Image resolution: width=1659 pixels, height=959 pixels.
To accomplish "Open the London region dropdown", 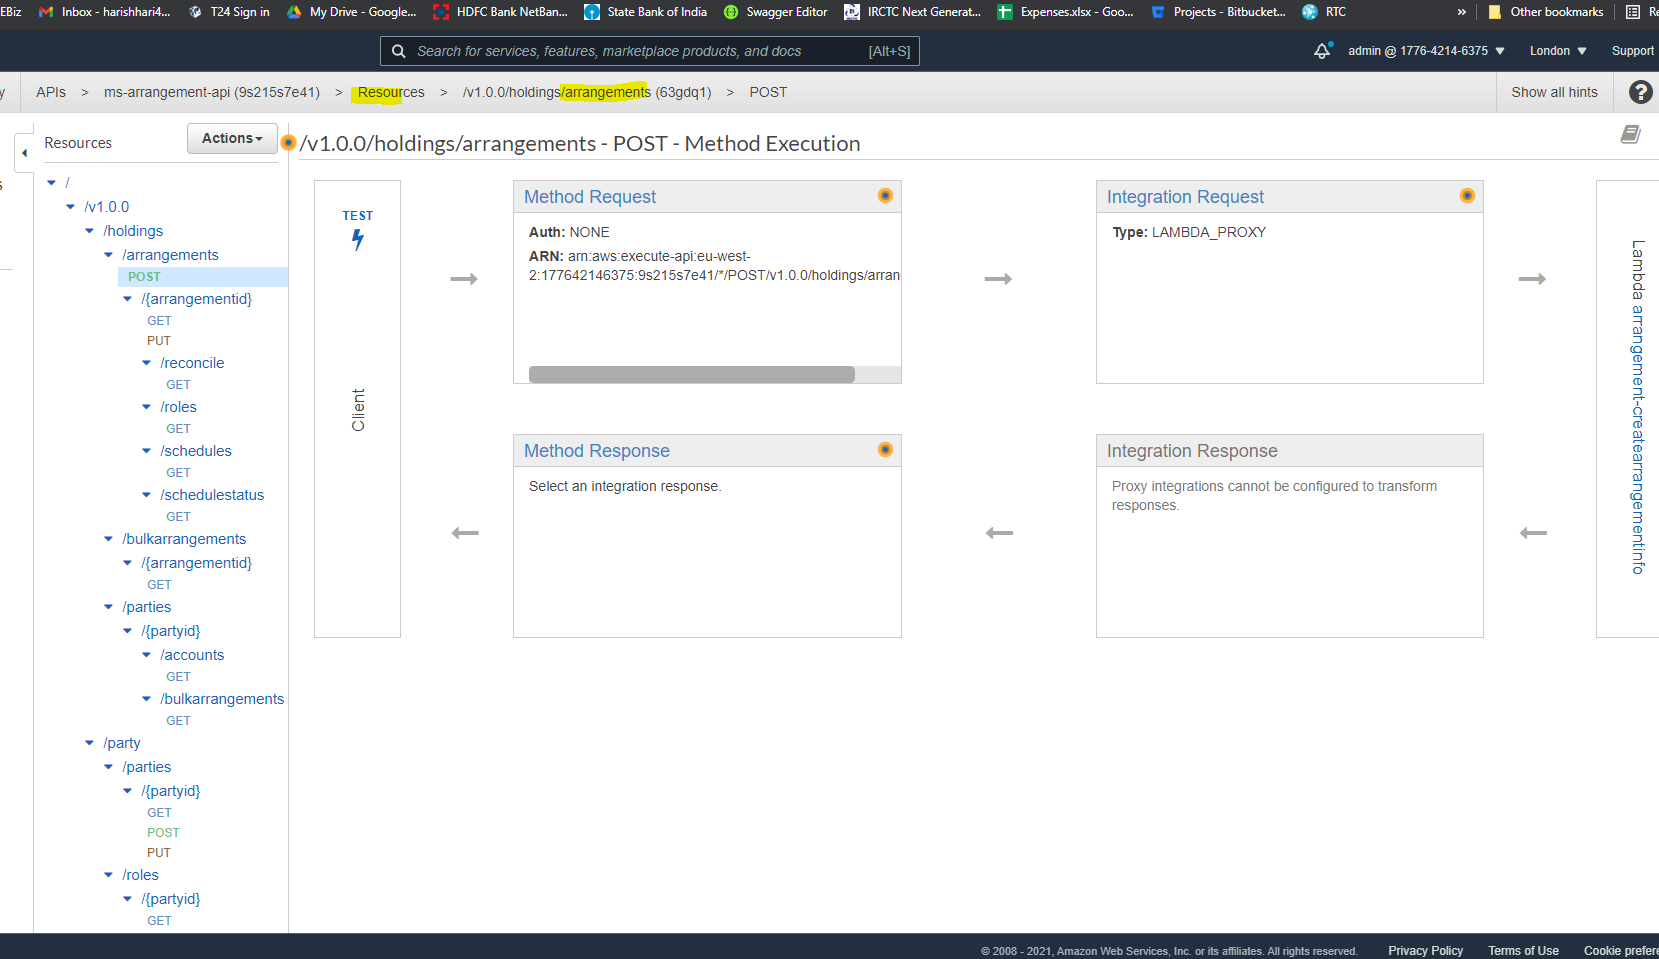I will coord(1557,51).
